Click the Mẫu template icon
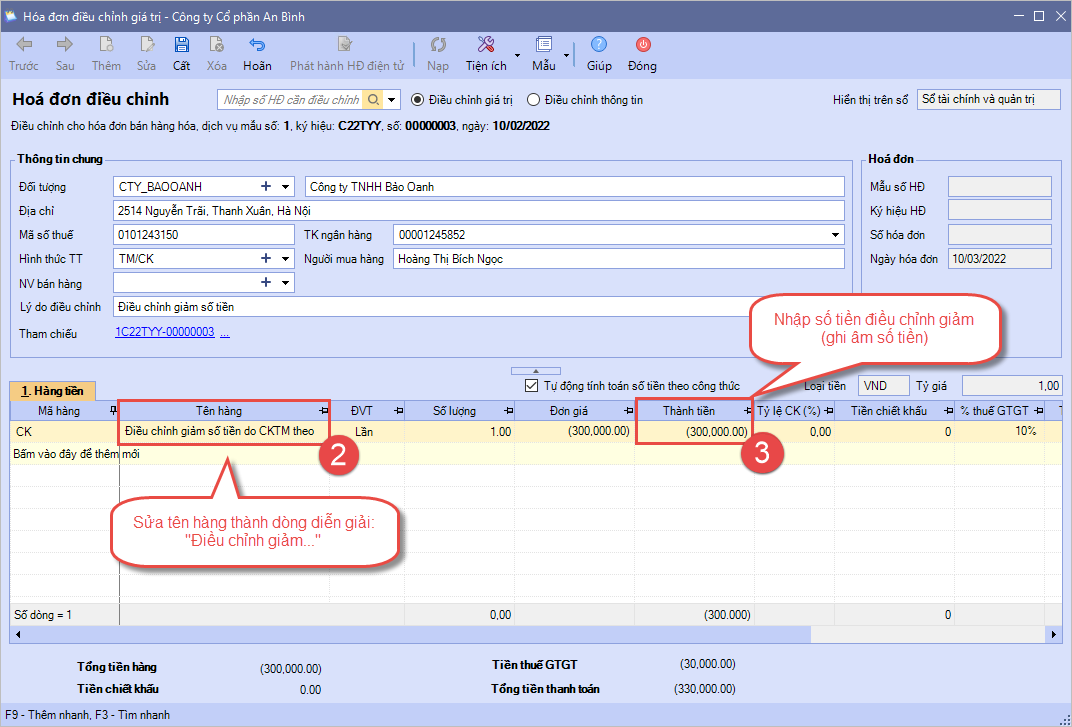 pos(544,45)
